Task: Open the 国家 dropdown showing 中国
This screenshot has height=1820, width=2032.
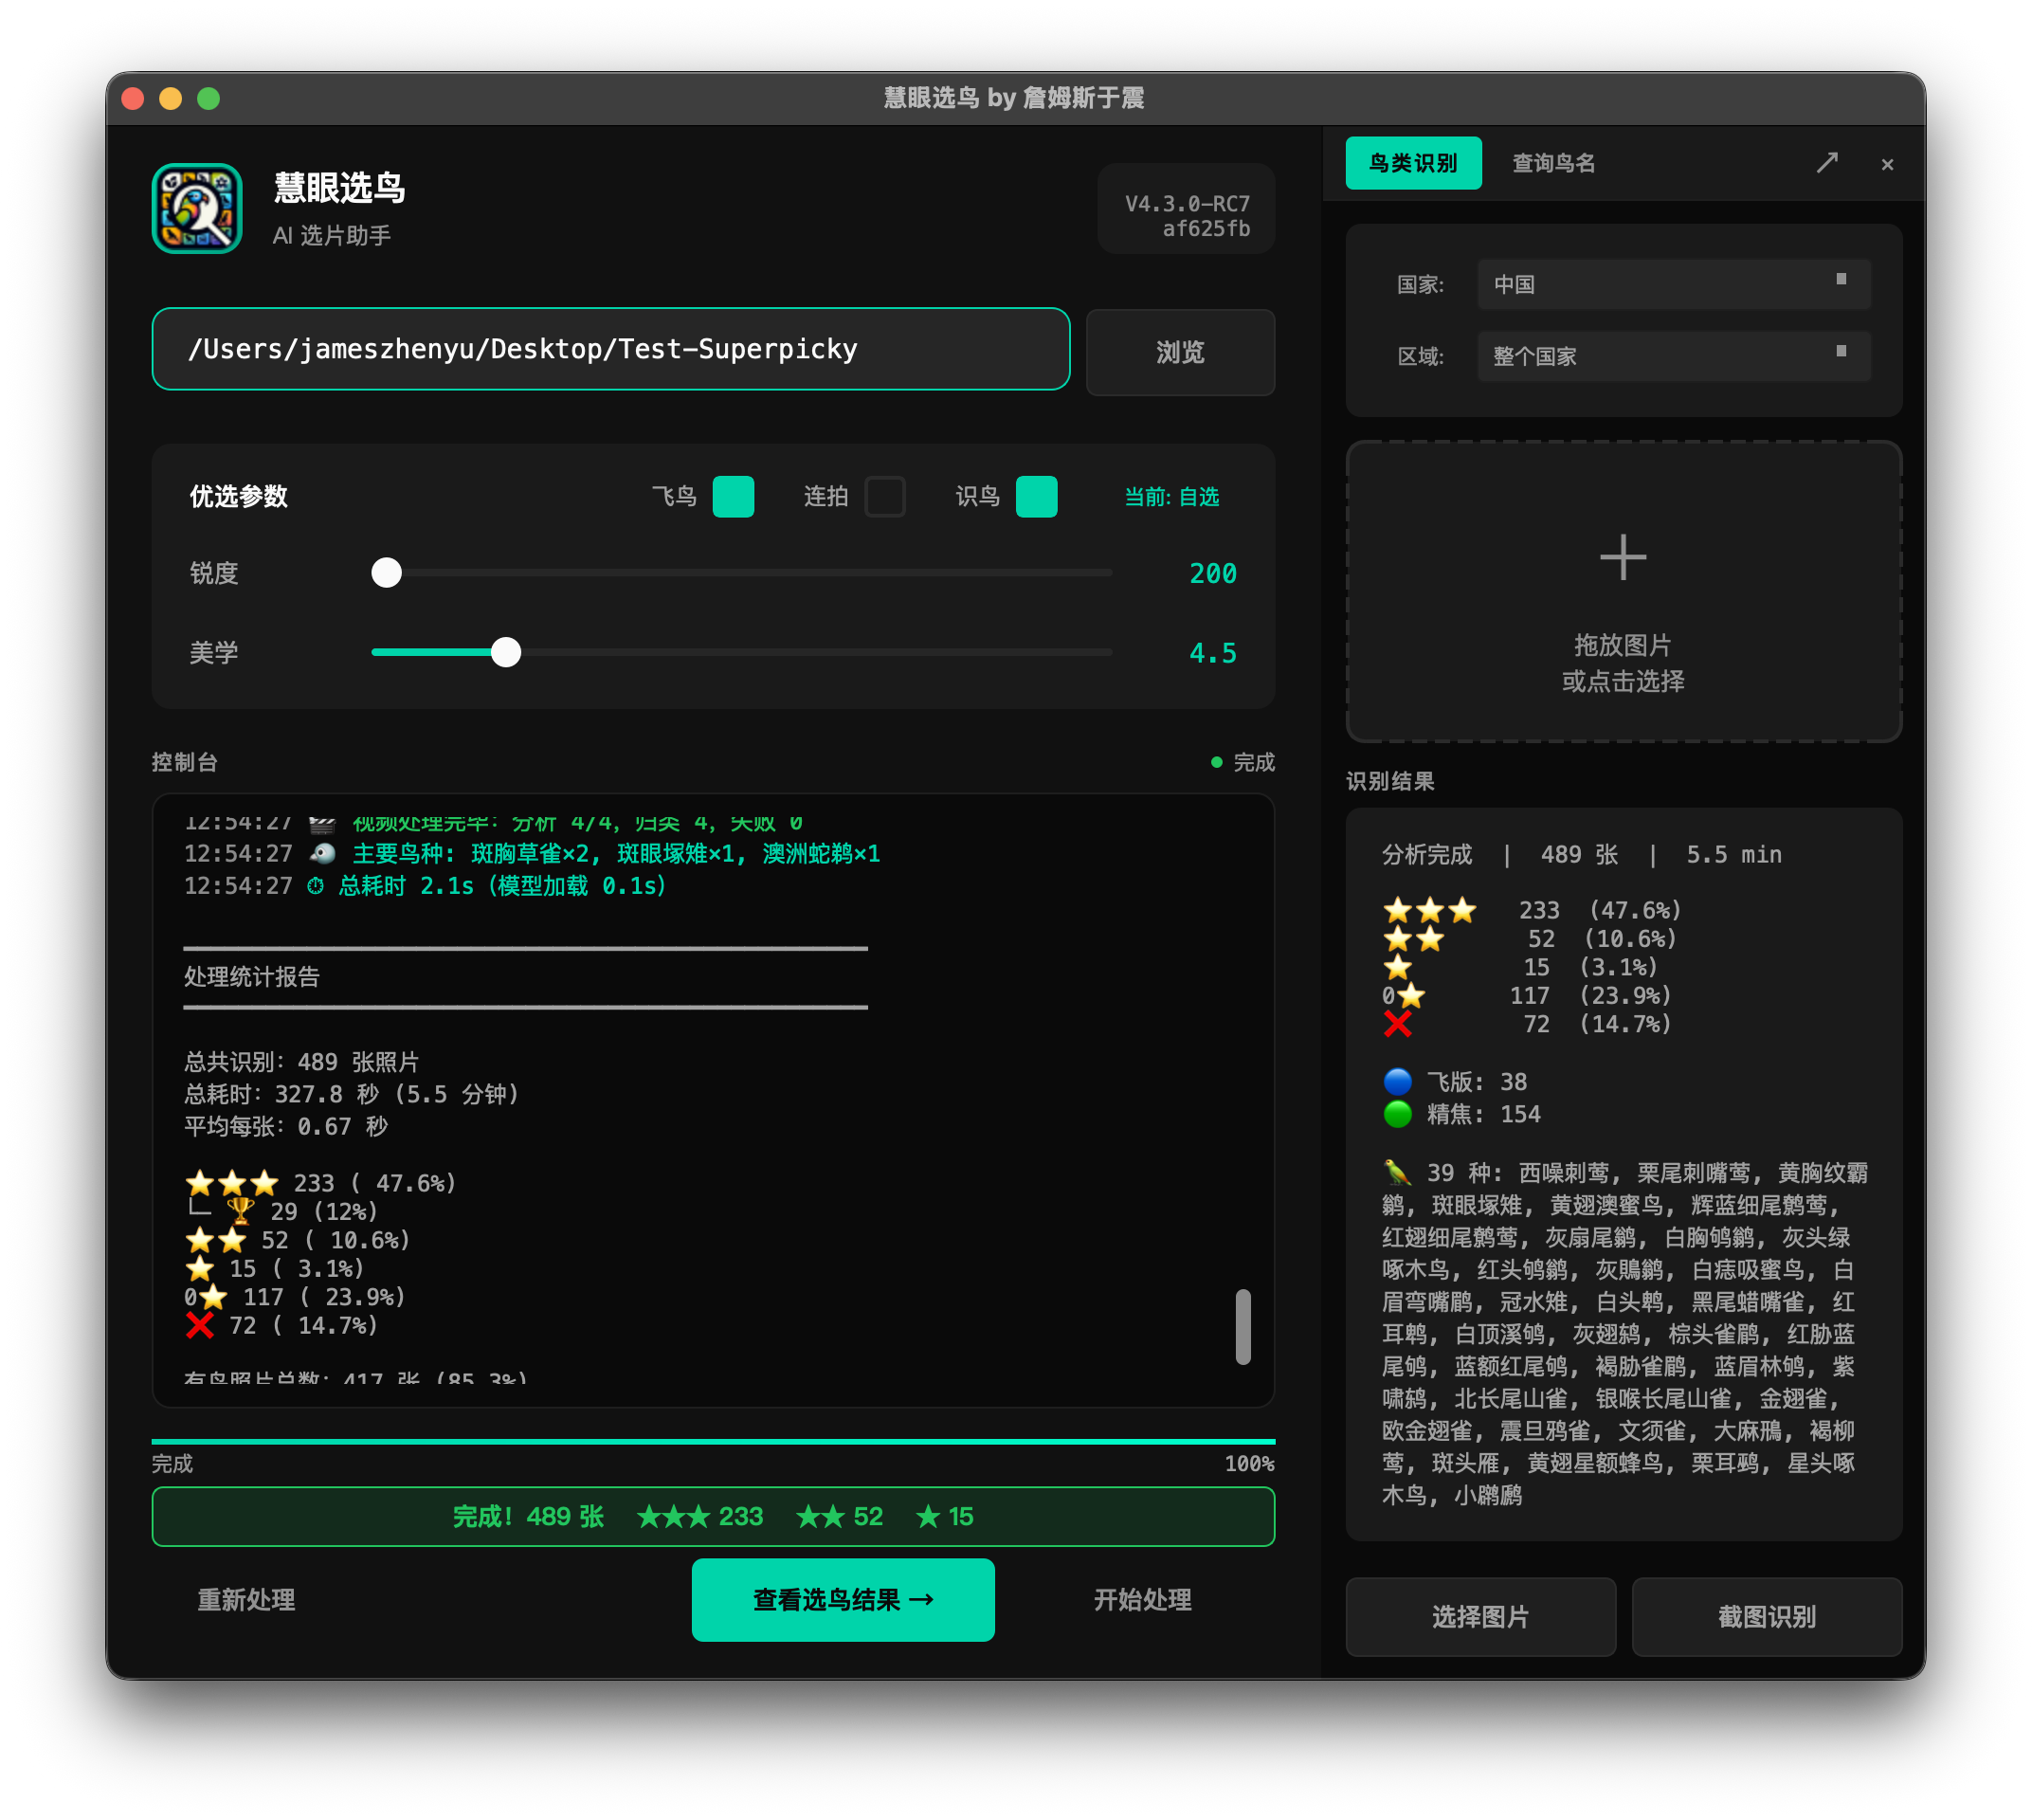Action: click(1673, 285)
